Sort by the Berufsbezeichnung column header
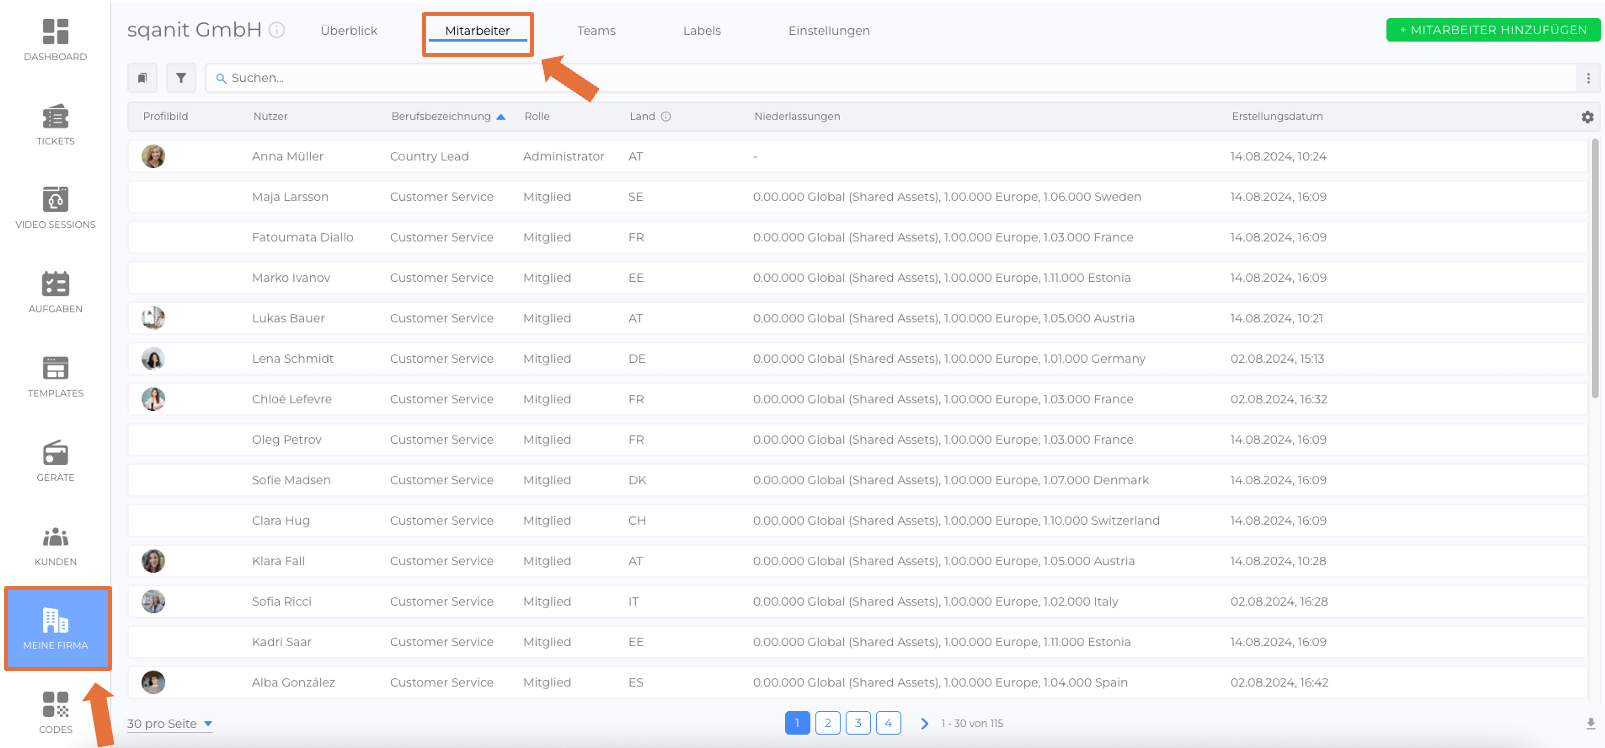The image size is (1605, 748). pyautogui.click(x=441, y=117)
